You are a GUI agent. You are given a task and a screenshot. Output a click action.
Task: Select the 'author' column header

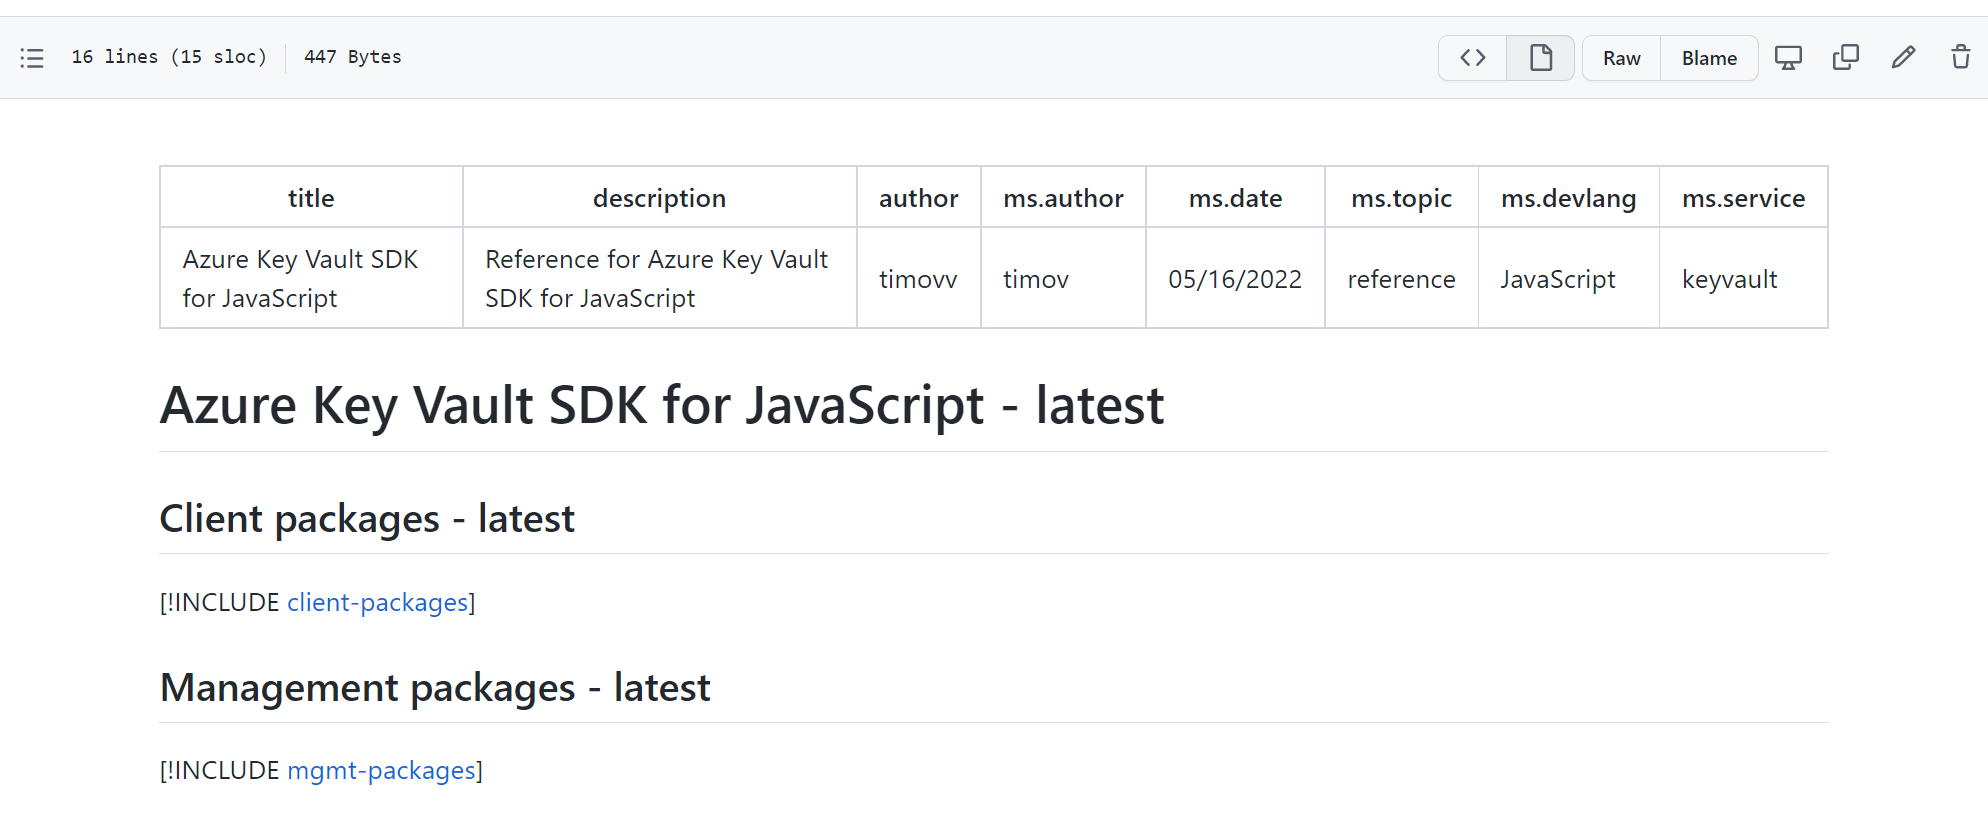point(919,198)
